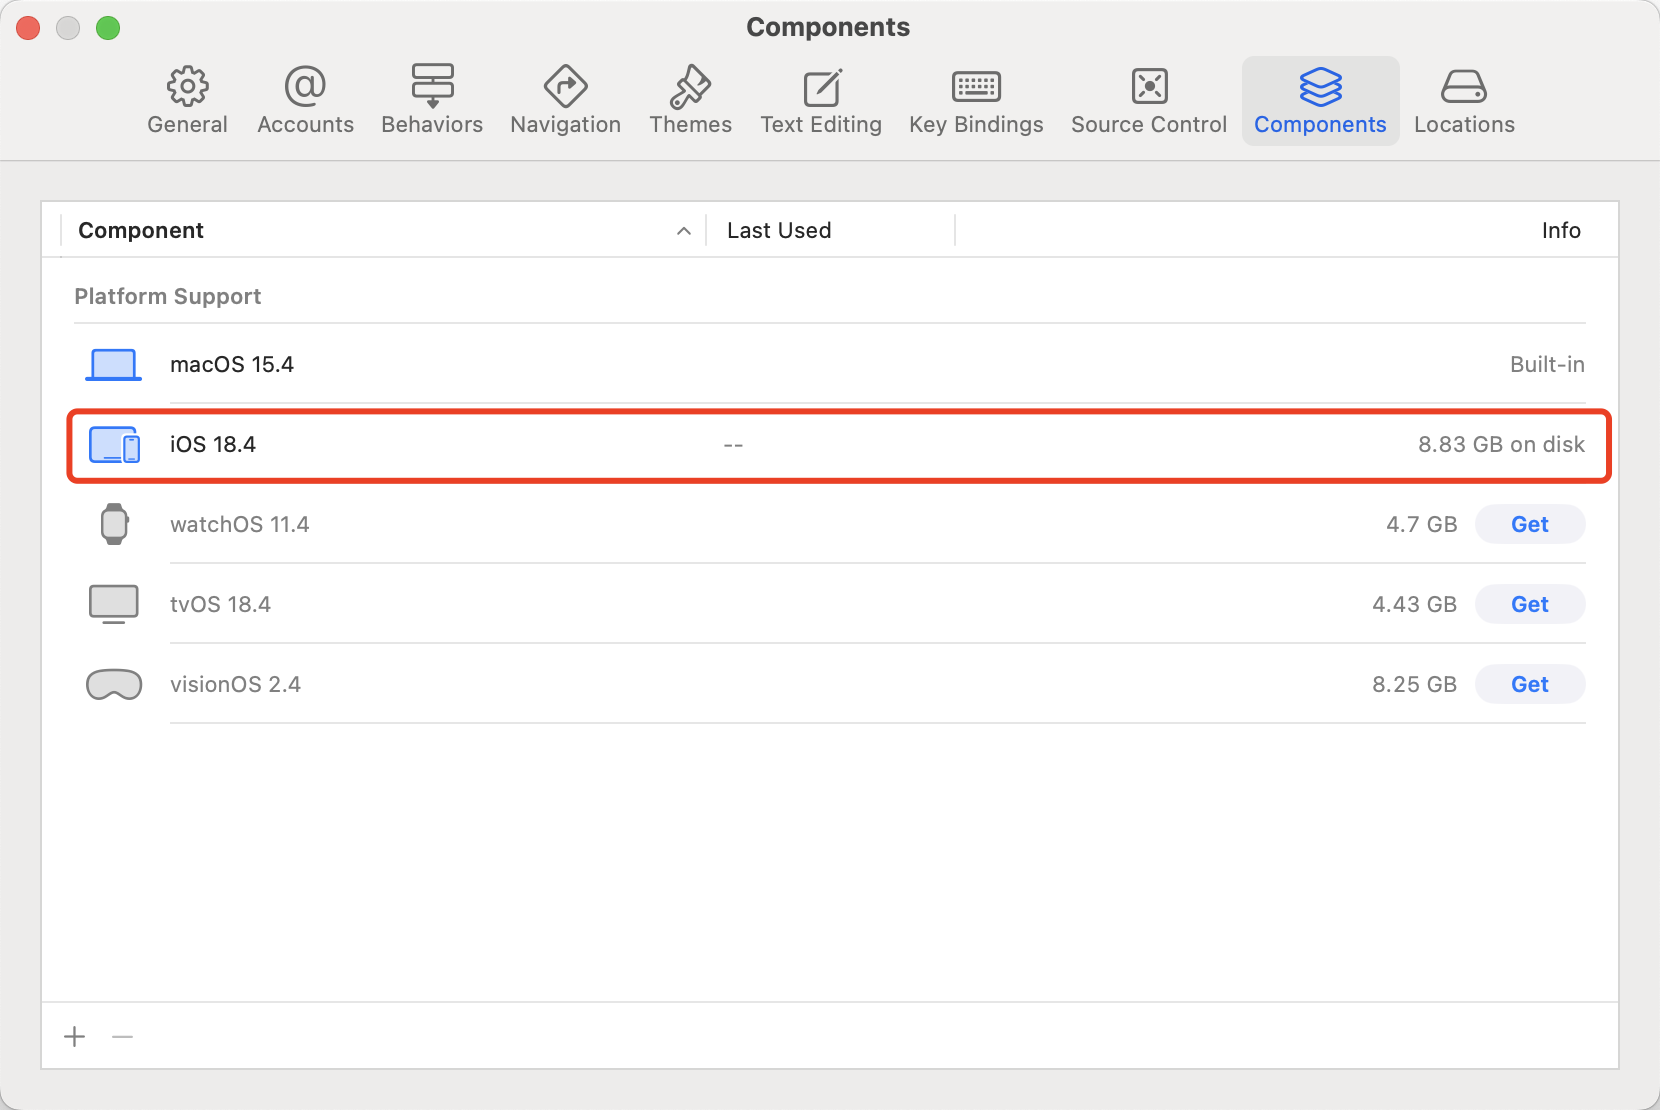1660x1110 pixels.
Task: Select the visionOS 2.4 row name
Action: [x=235, y=684]
